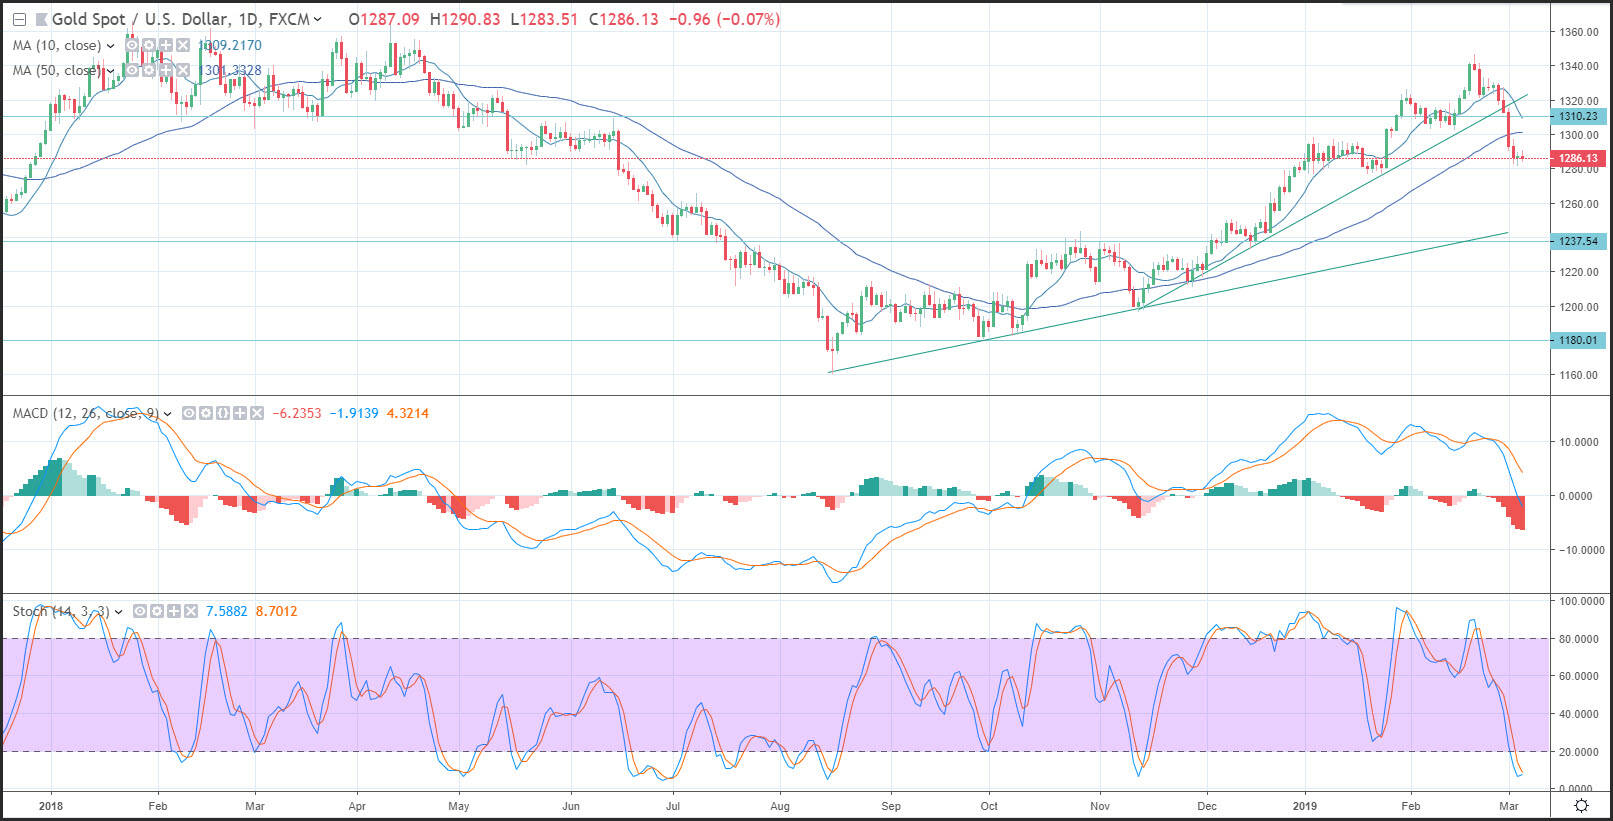Click the Aug label on time axis
1613x821 pixels.
click(780, 805)
